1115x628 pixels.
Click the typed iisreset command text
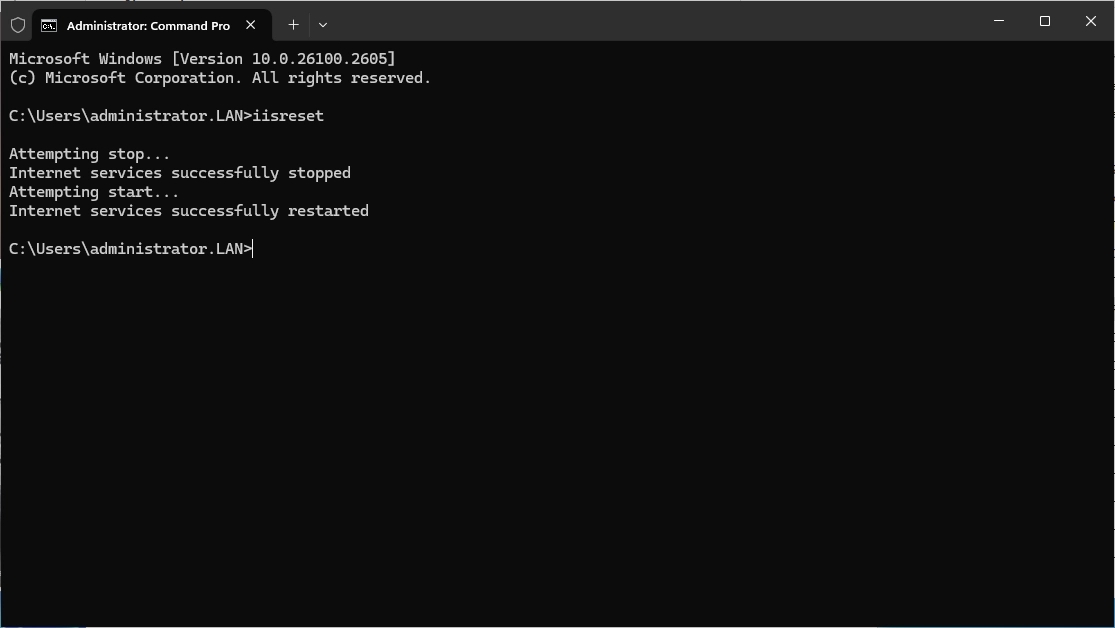pyautogui.click(x=288, y=116)
